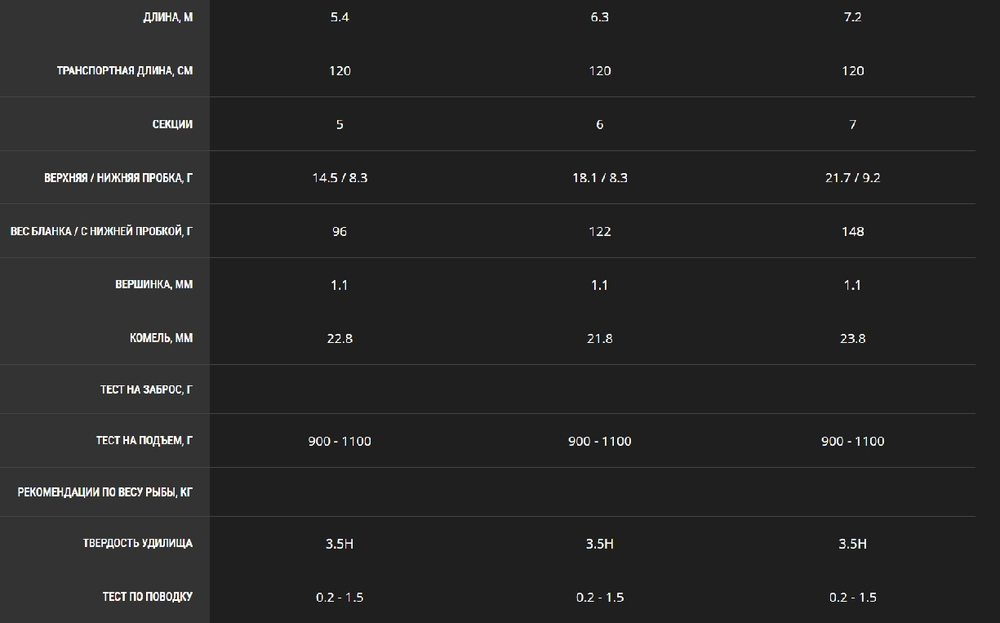Screen dimensions: 1000x623
Task: Select the 7.2 length value
Action: (x=853, y=17)
